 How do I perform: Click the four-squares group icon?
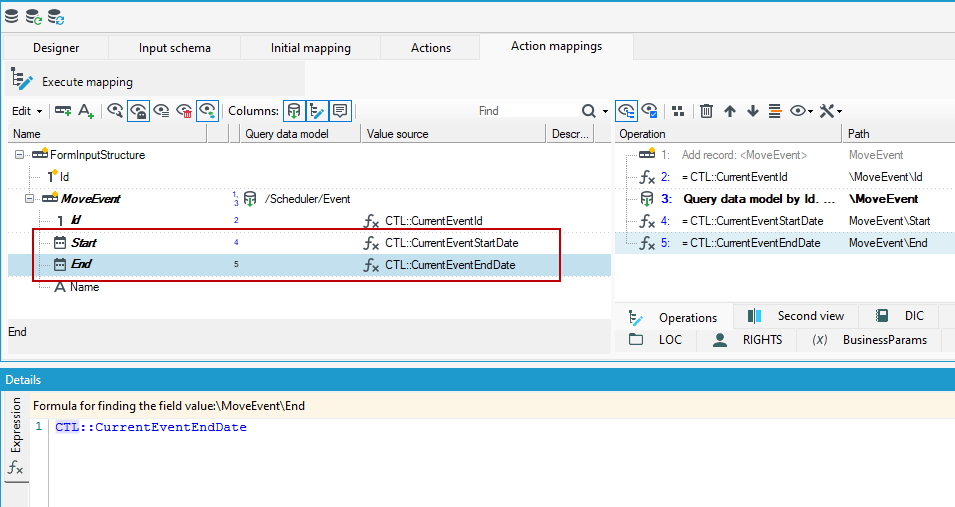click(x=678, y=111)
